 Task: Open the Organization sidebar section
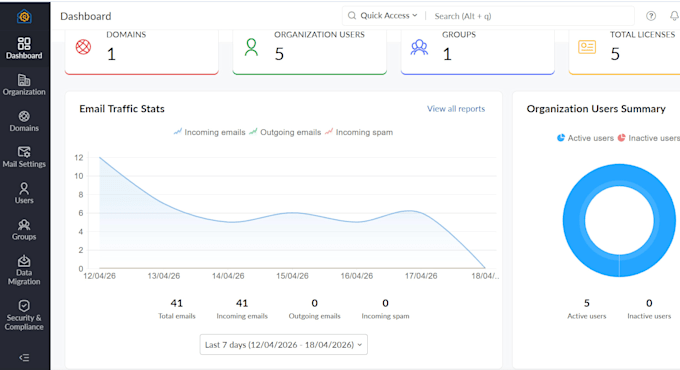pyautogui.click(x=24, y=85)
